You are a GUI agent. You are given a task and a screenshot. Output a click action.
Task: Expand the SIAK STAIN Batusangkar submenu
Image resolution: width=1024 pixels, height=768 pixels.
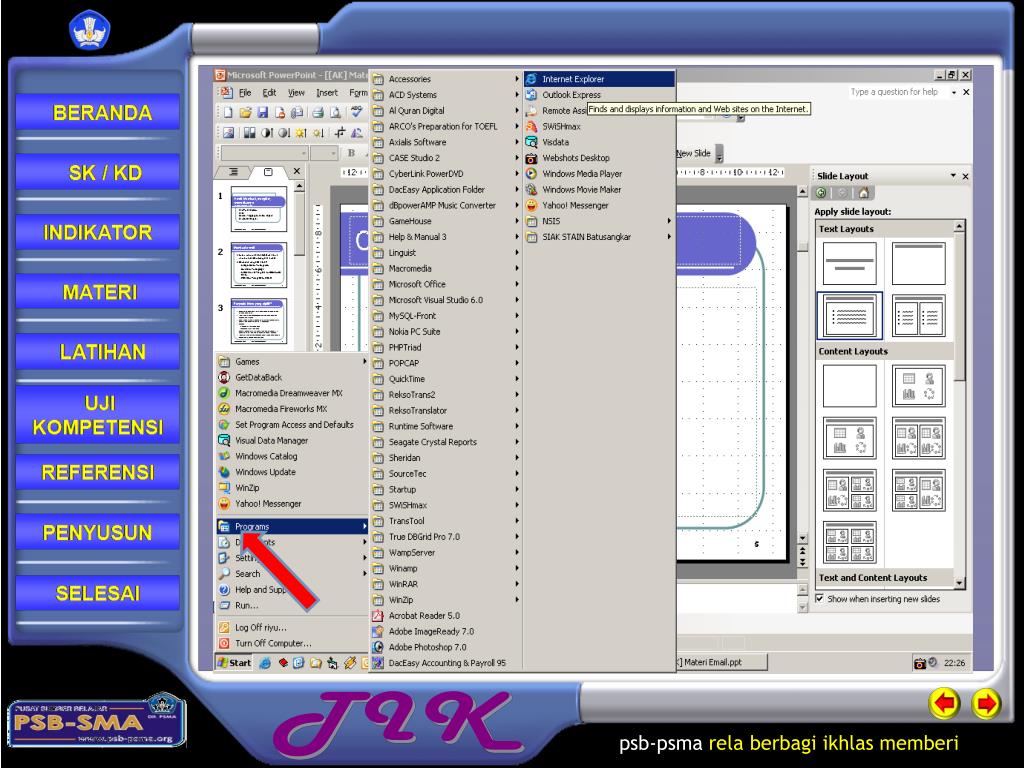click(x=599, y=236)
